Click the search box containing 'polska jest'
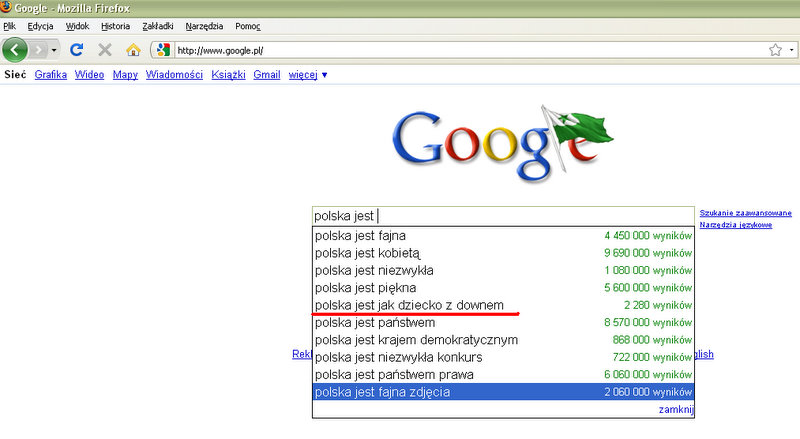This screenshot has width=800, height=439. pos(503,216)
